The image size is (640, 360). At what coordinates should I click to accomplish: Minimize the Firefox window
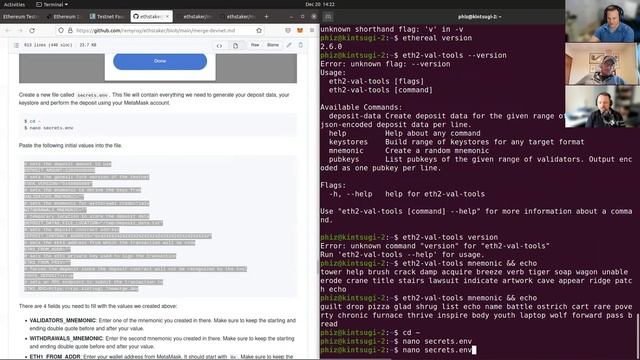coord(291,17)
